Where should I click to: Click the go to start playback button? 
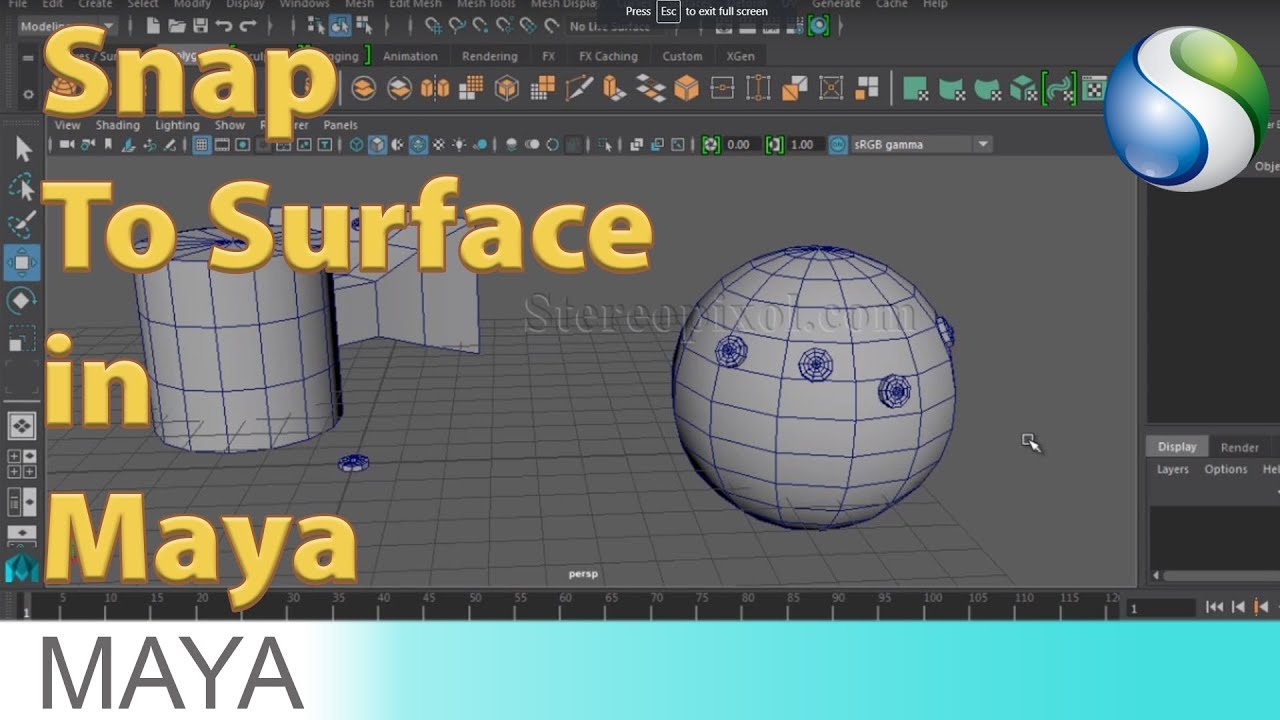coord(1215,607)
